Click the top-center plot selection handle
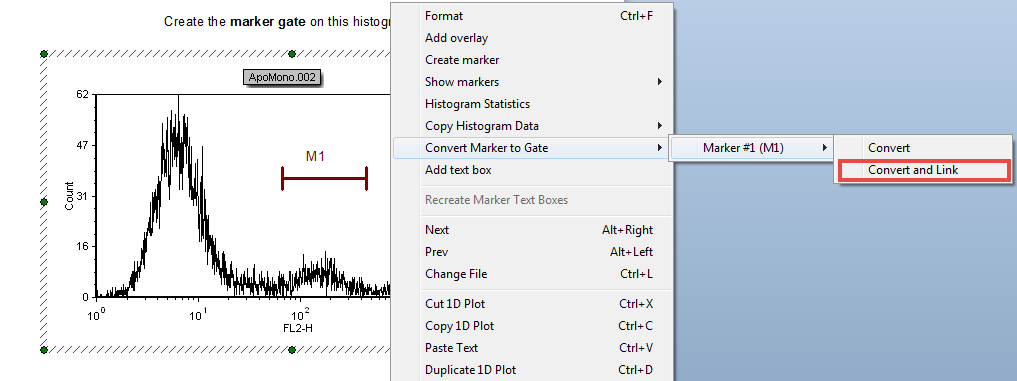Viewport: 1017px width, 381px height. click(x=292, y=54)
